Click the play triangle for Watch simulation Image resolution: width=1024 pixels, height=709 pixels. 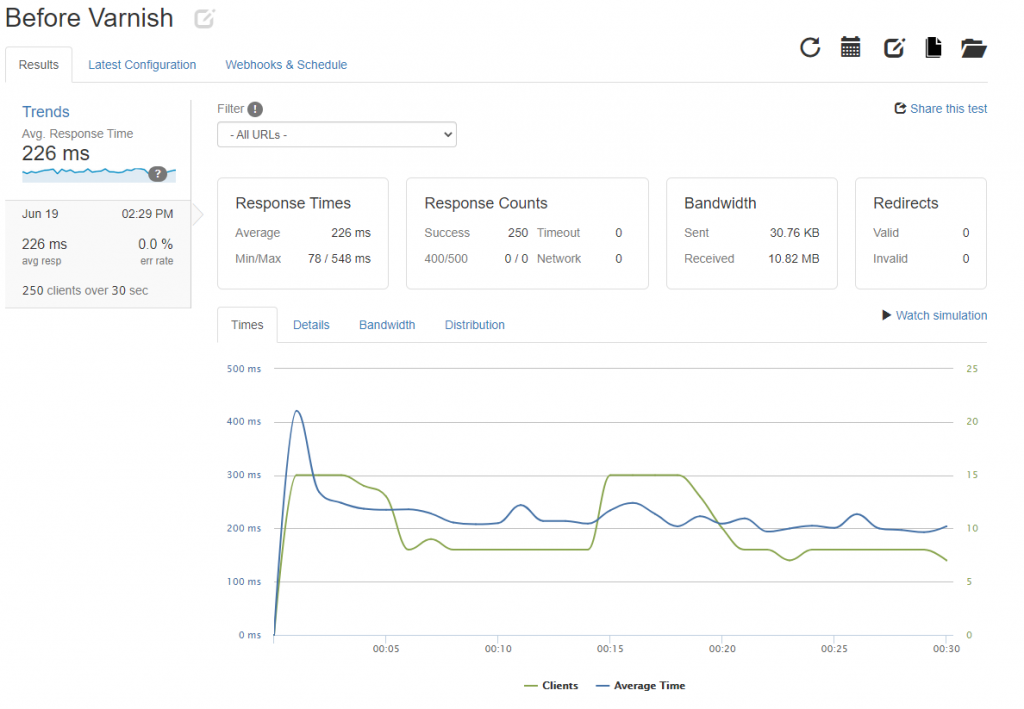(x=886, y=315)
